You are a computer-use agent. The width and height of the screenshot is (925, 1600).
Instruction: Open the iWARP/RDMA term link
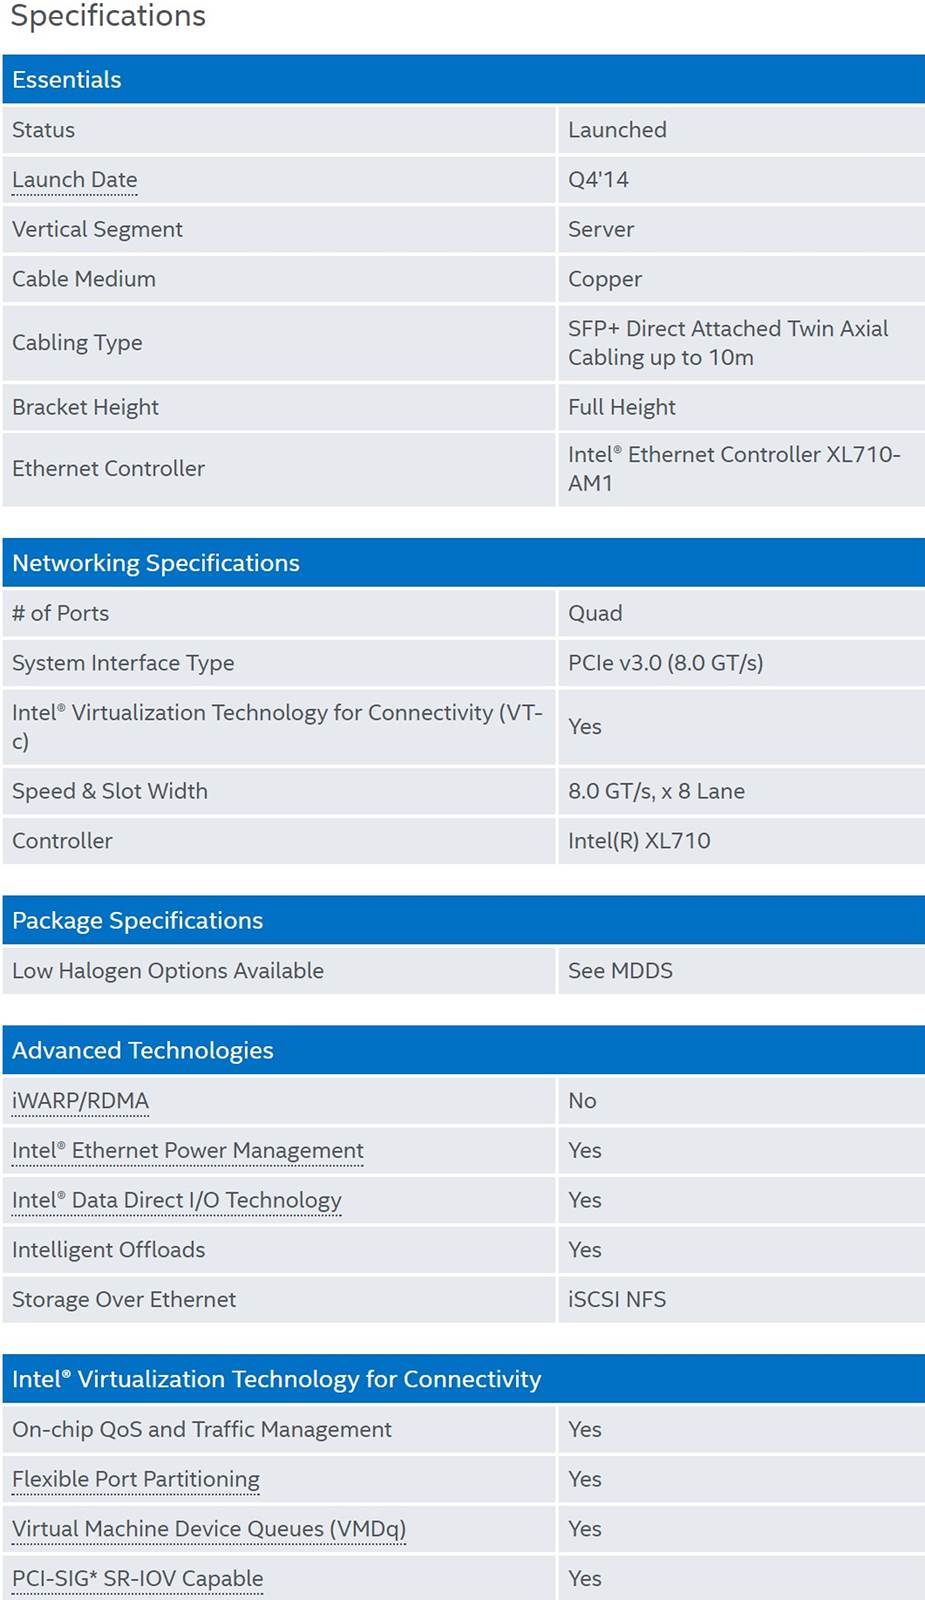click(80, 1101)
